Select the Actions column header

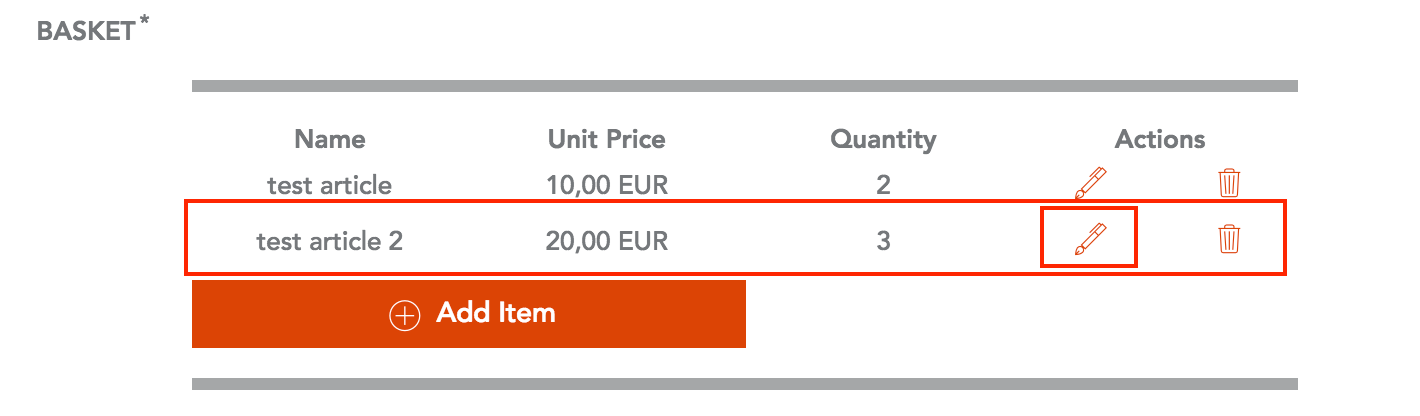1160,139
